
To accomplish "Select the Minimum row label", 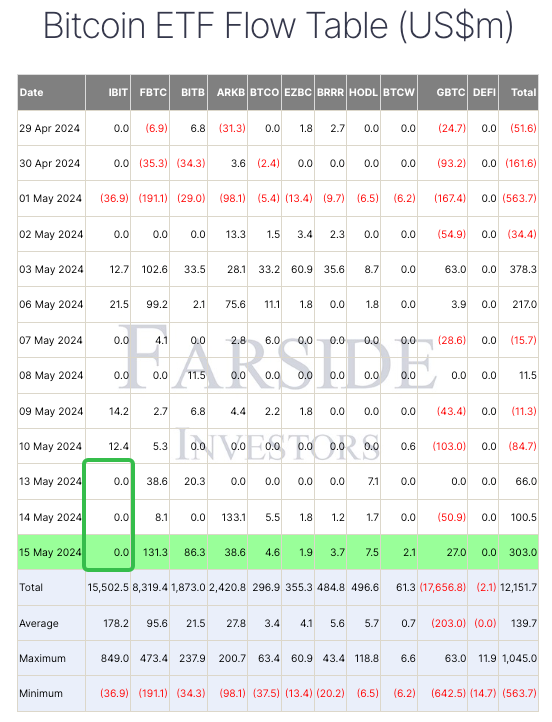I will coord(41,693).
